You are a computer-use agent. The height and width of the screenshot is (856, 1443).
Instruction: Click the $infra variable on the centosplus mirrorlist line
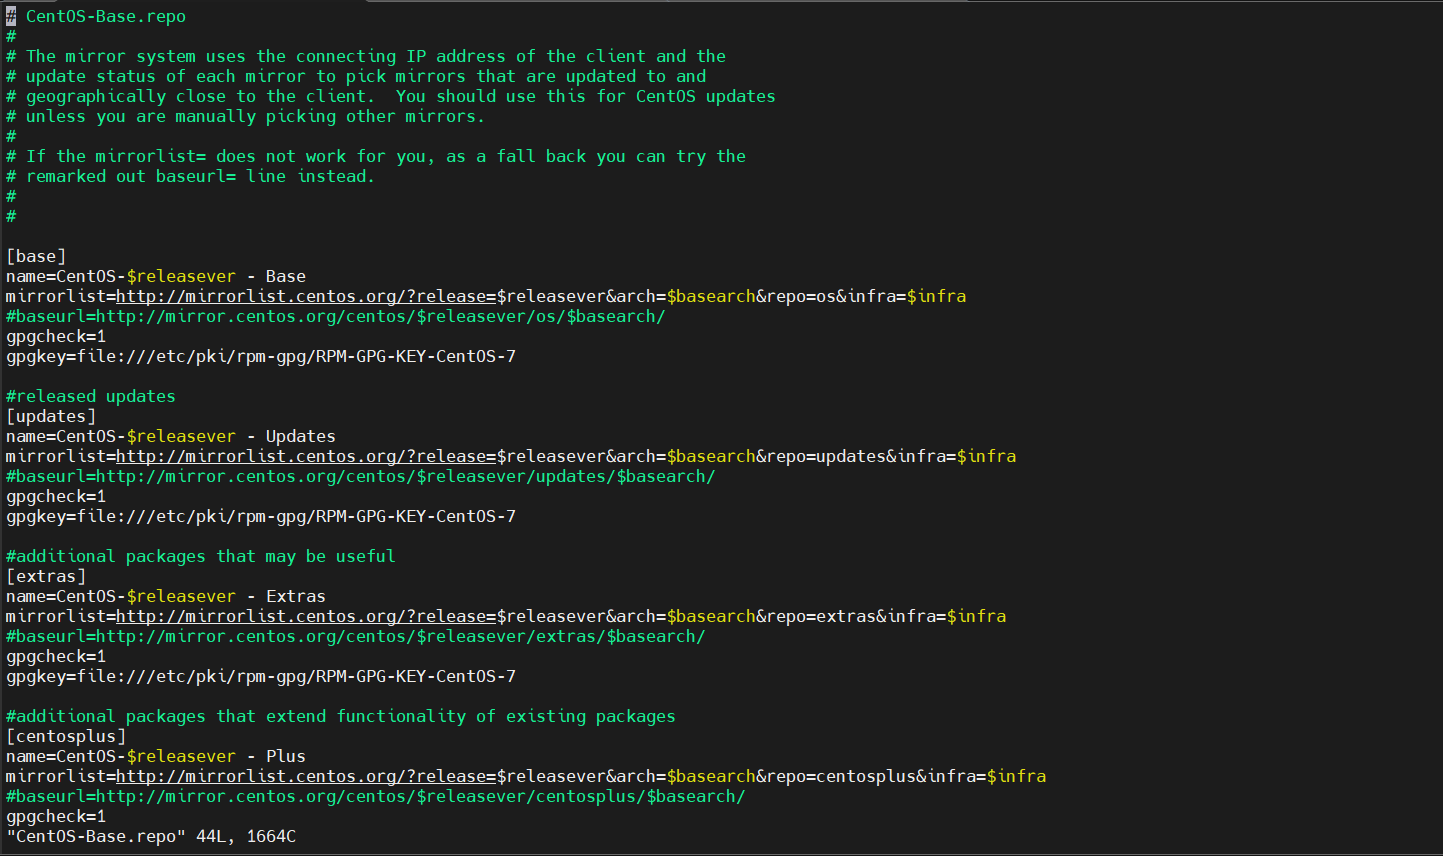1016,776
